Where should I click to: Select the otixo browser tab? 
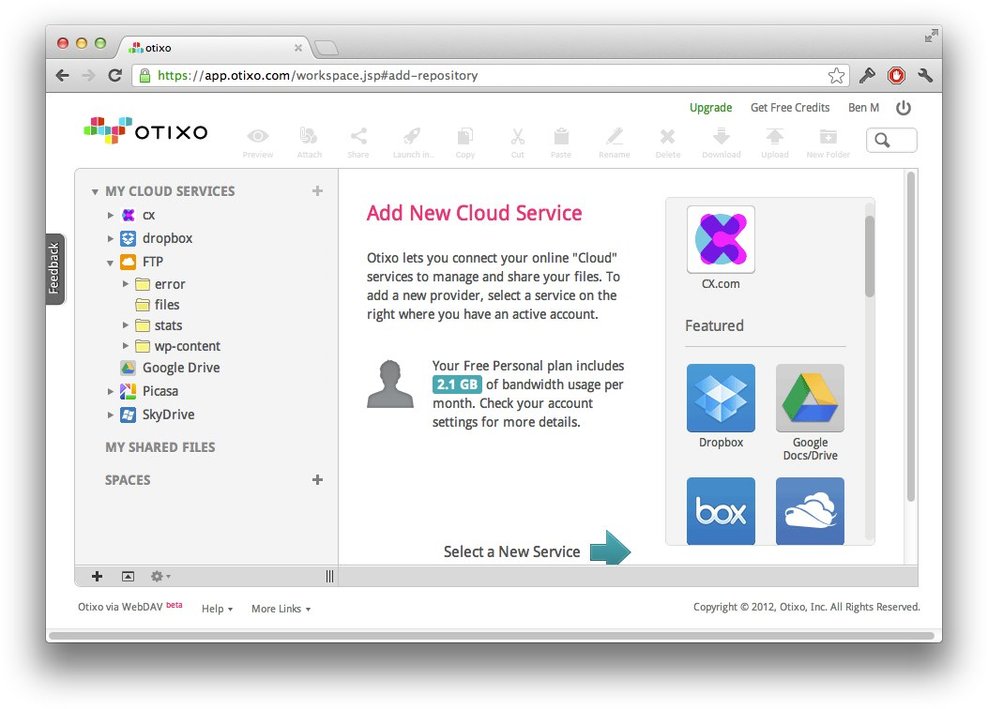click(x=214, y=48)
